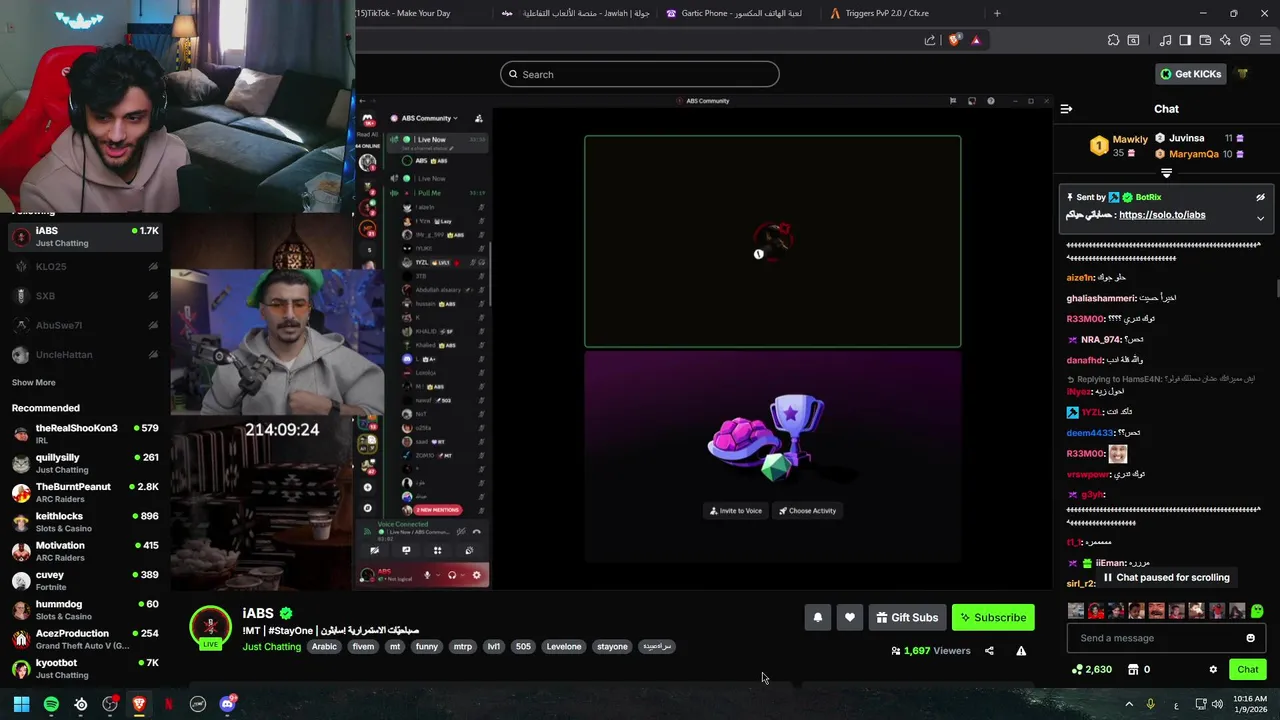Open SXB channel in sidebar

(x=84, y=296)
